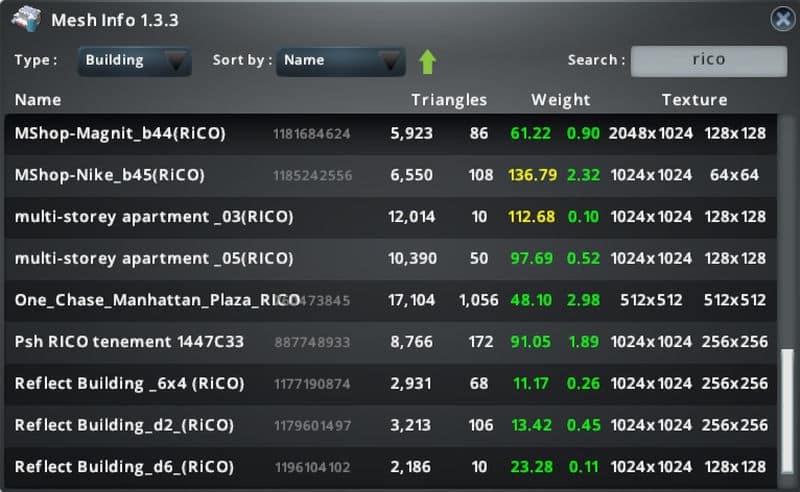Screen dimensions: 800x492
Task: Click the Mesh Info cube icon
Action: pyautogui.click(x=26, y=19)
